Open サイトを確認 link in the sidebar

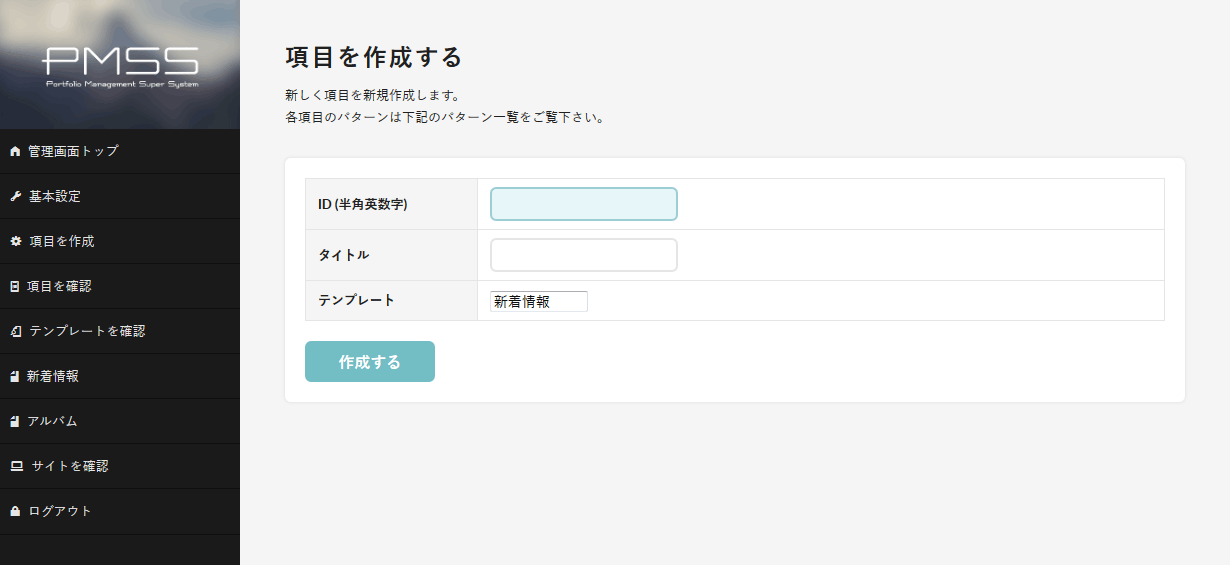120,466
